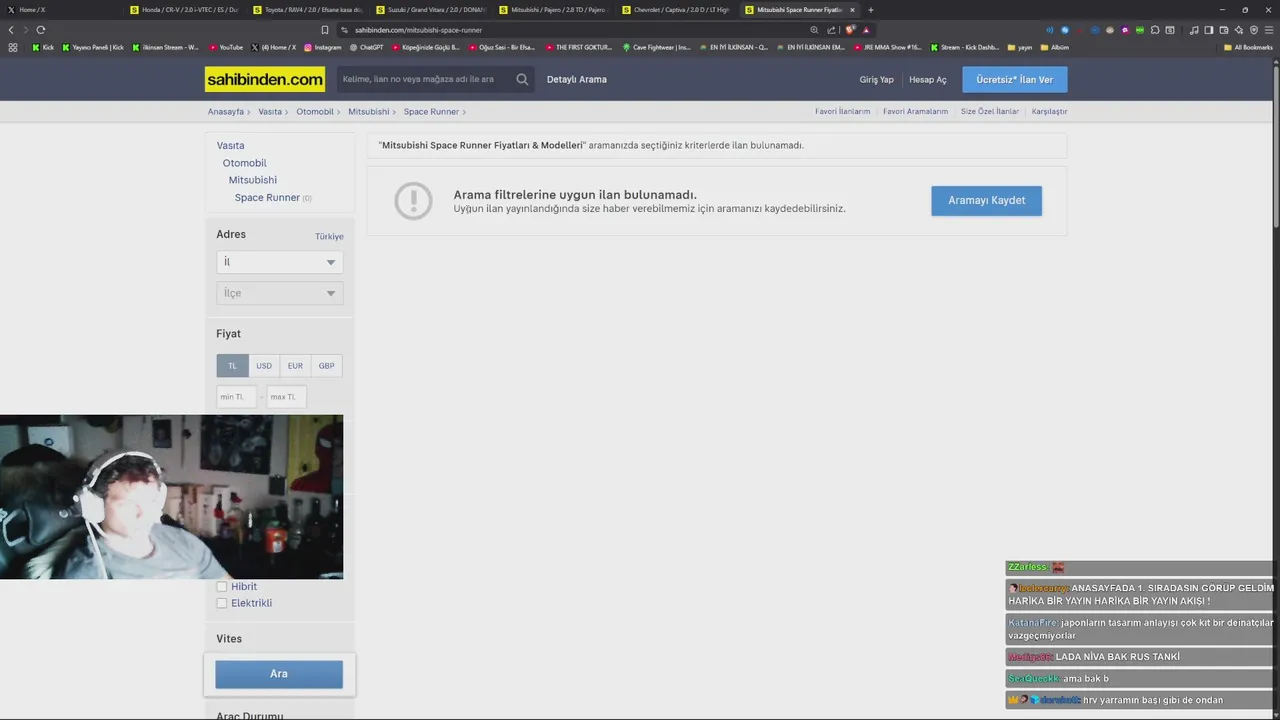
Task: Open the Kick bookmark
Action: pyautogui.click(x=43, y=47)
